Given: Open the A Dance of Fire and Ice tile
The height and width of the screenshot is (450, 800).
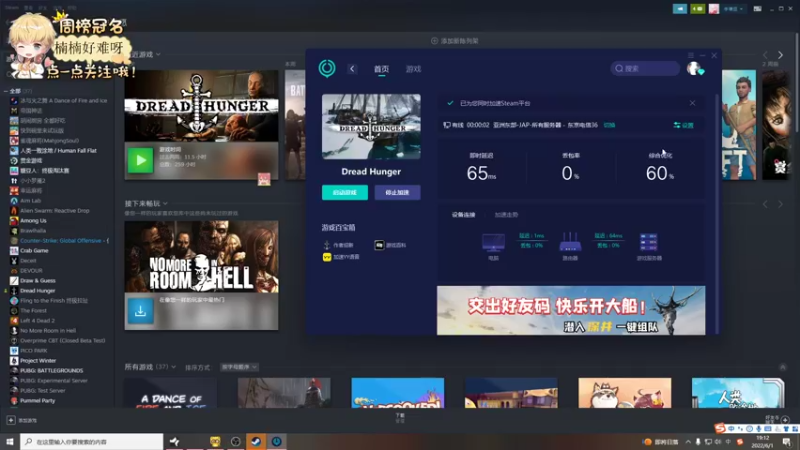Looking at the screenshot, I should 170,393.
